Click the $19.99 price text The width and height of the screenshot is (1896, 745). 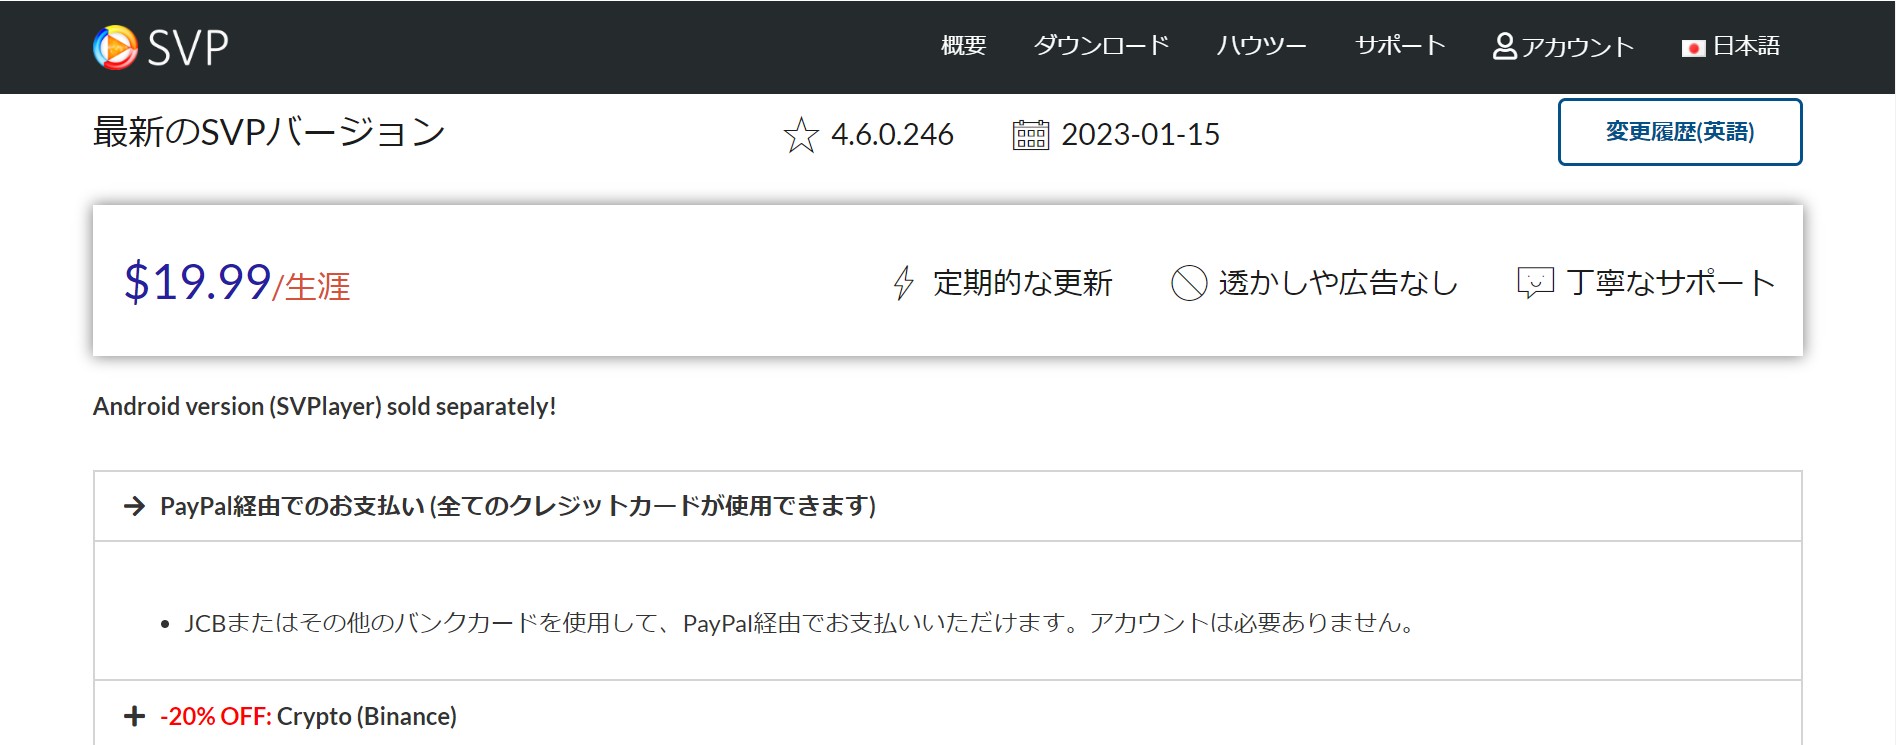(x=197, y=281)
